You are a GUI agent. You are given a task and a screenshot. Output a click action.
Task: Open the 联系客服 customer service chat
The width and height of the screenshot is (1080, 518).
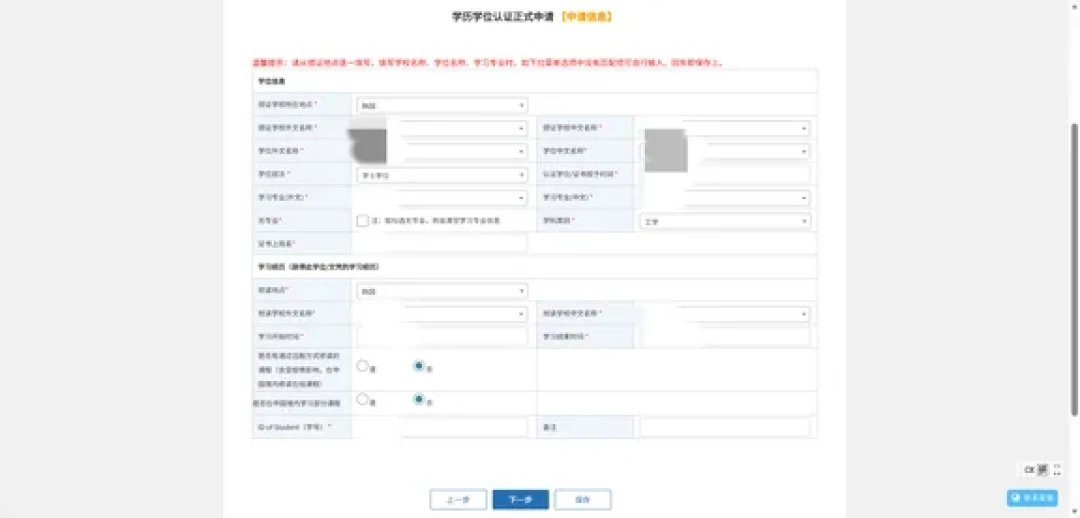1032,498
